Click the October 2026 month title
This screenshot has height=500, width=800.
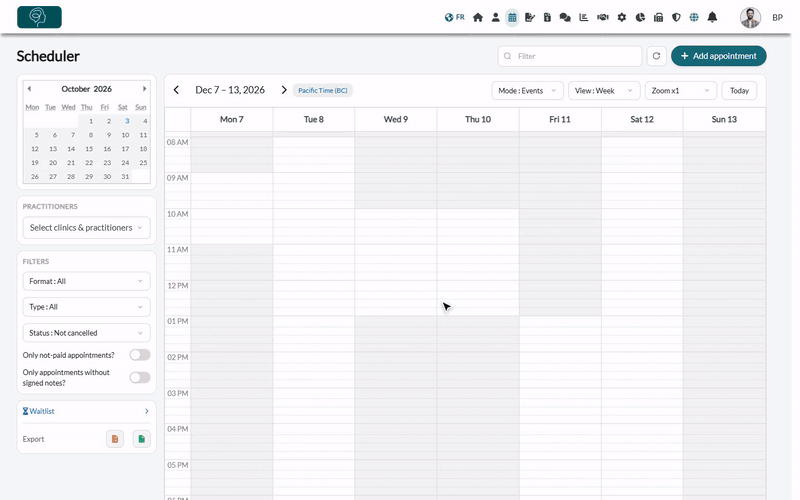[x=87, y=89]
